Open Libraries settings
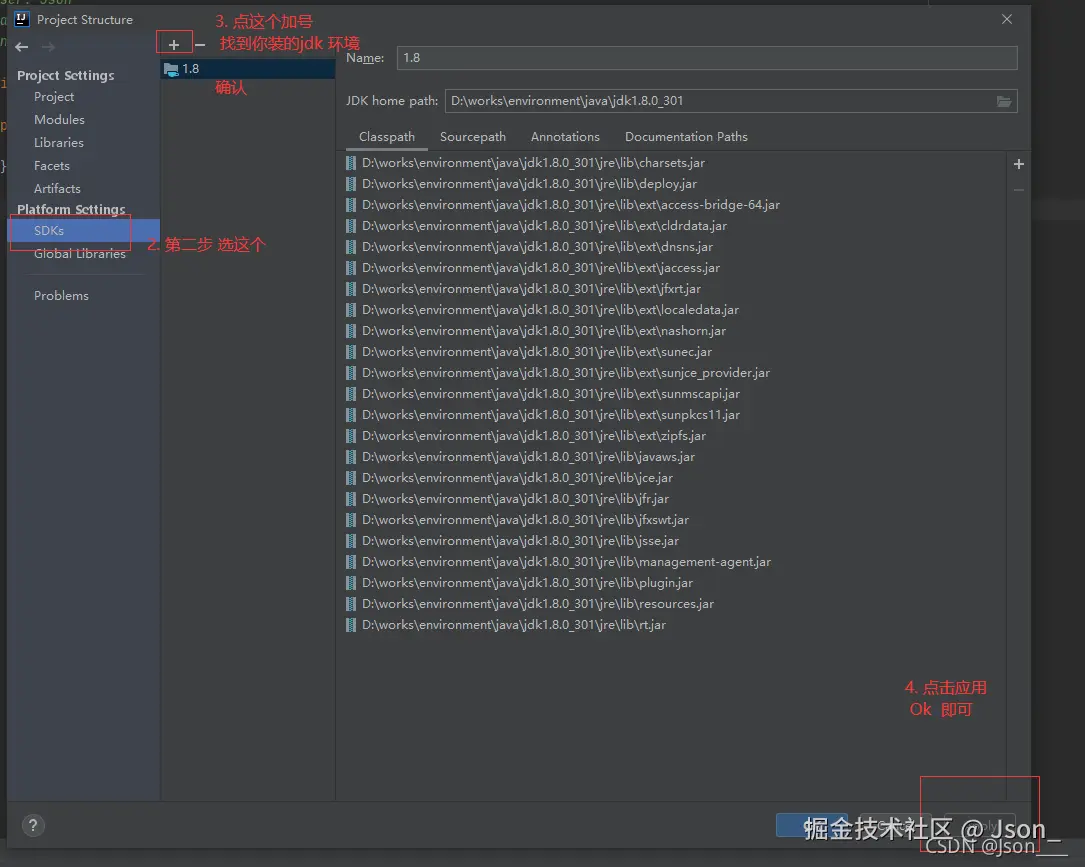The image size is (1085, 867). (x=59, y=143)
